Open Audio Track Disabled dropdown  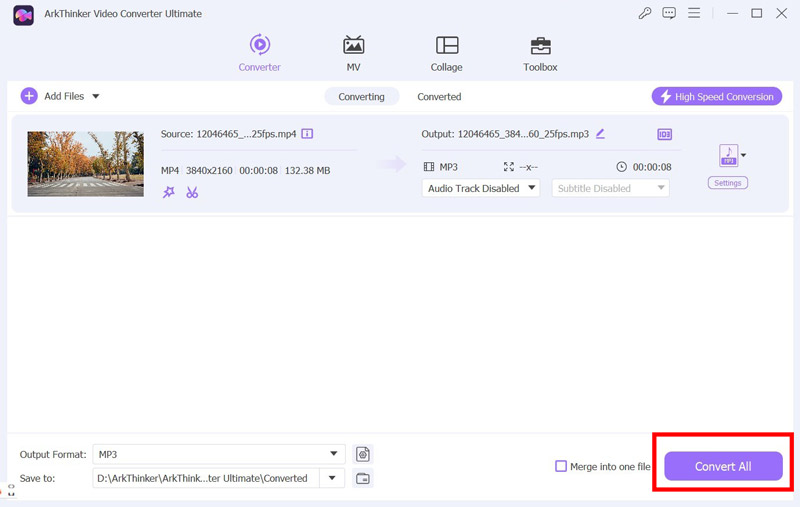pyautogui.click(x=481, y=188)
